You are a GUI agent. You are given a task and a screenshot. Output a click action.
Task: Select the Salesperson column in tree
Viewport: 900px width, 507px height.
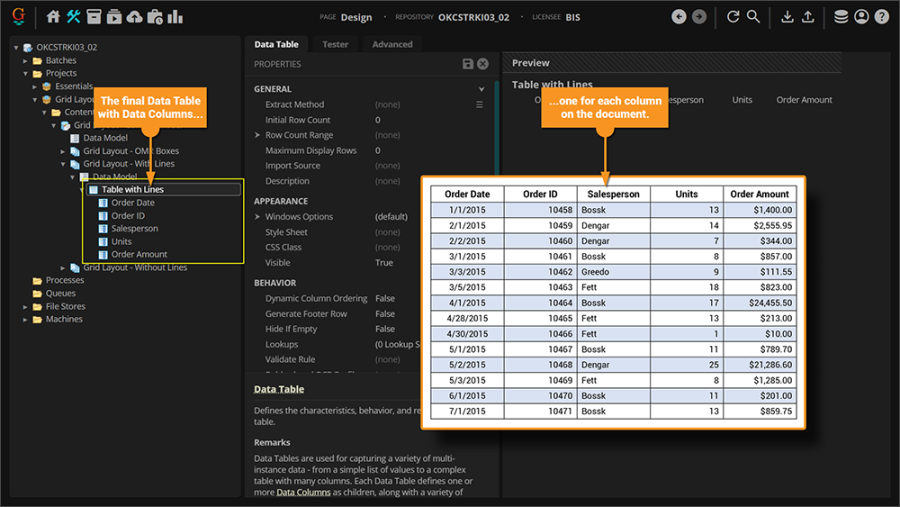[134, 229]
